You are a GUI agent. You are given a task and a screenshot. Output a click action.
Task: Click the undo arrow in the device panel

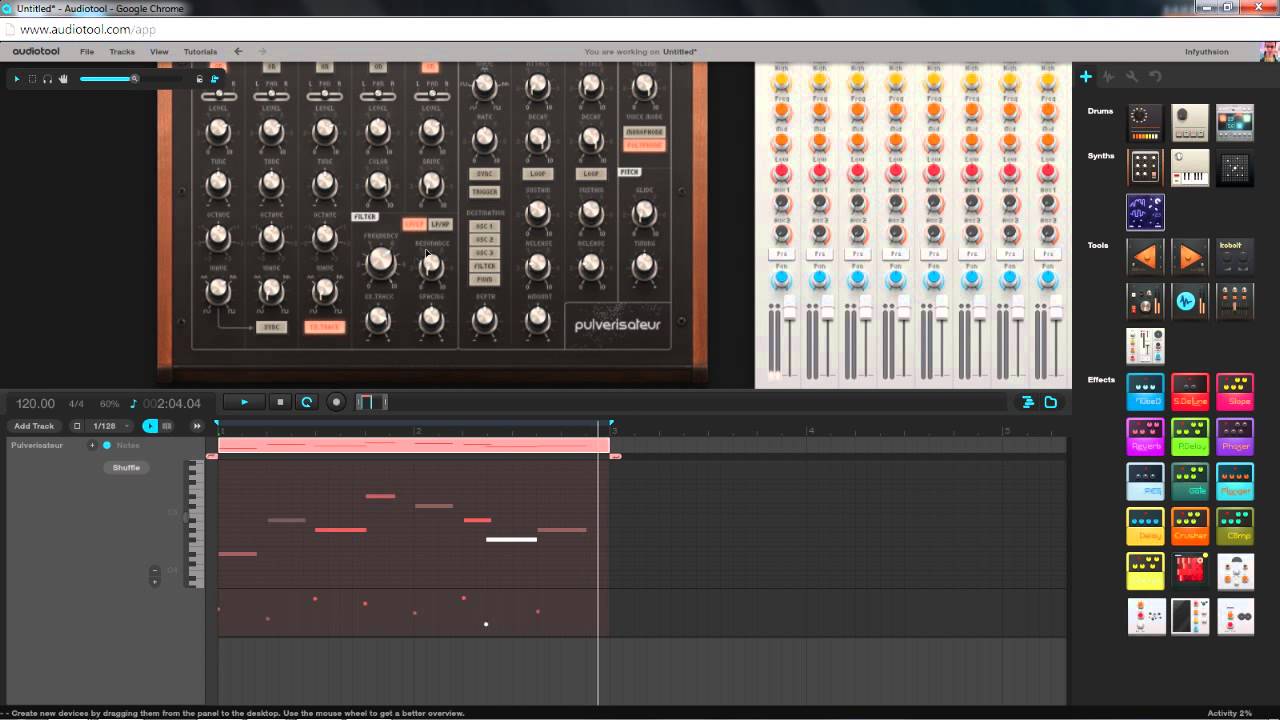point(1155,76)
